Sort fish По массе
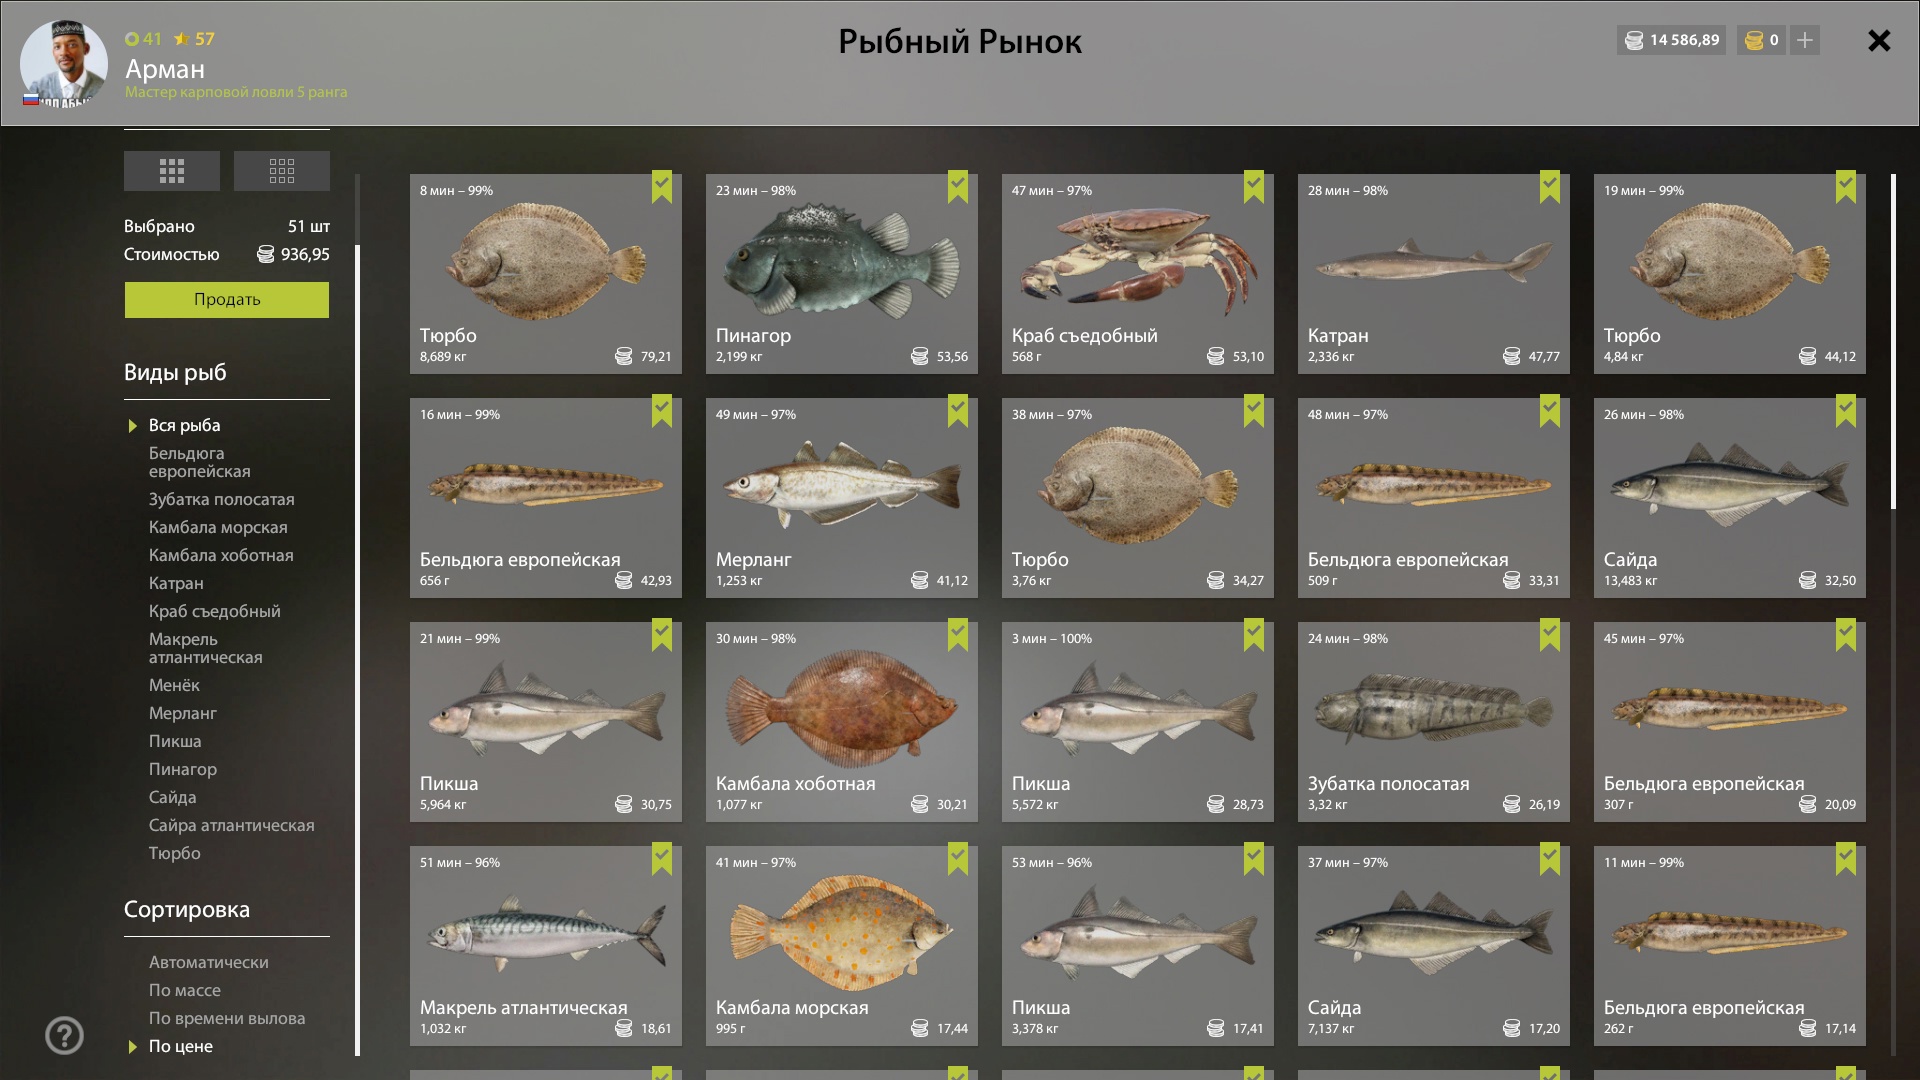 [185, 990]
